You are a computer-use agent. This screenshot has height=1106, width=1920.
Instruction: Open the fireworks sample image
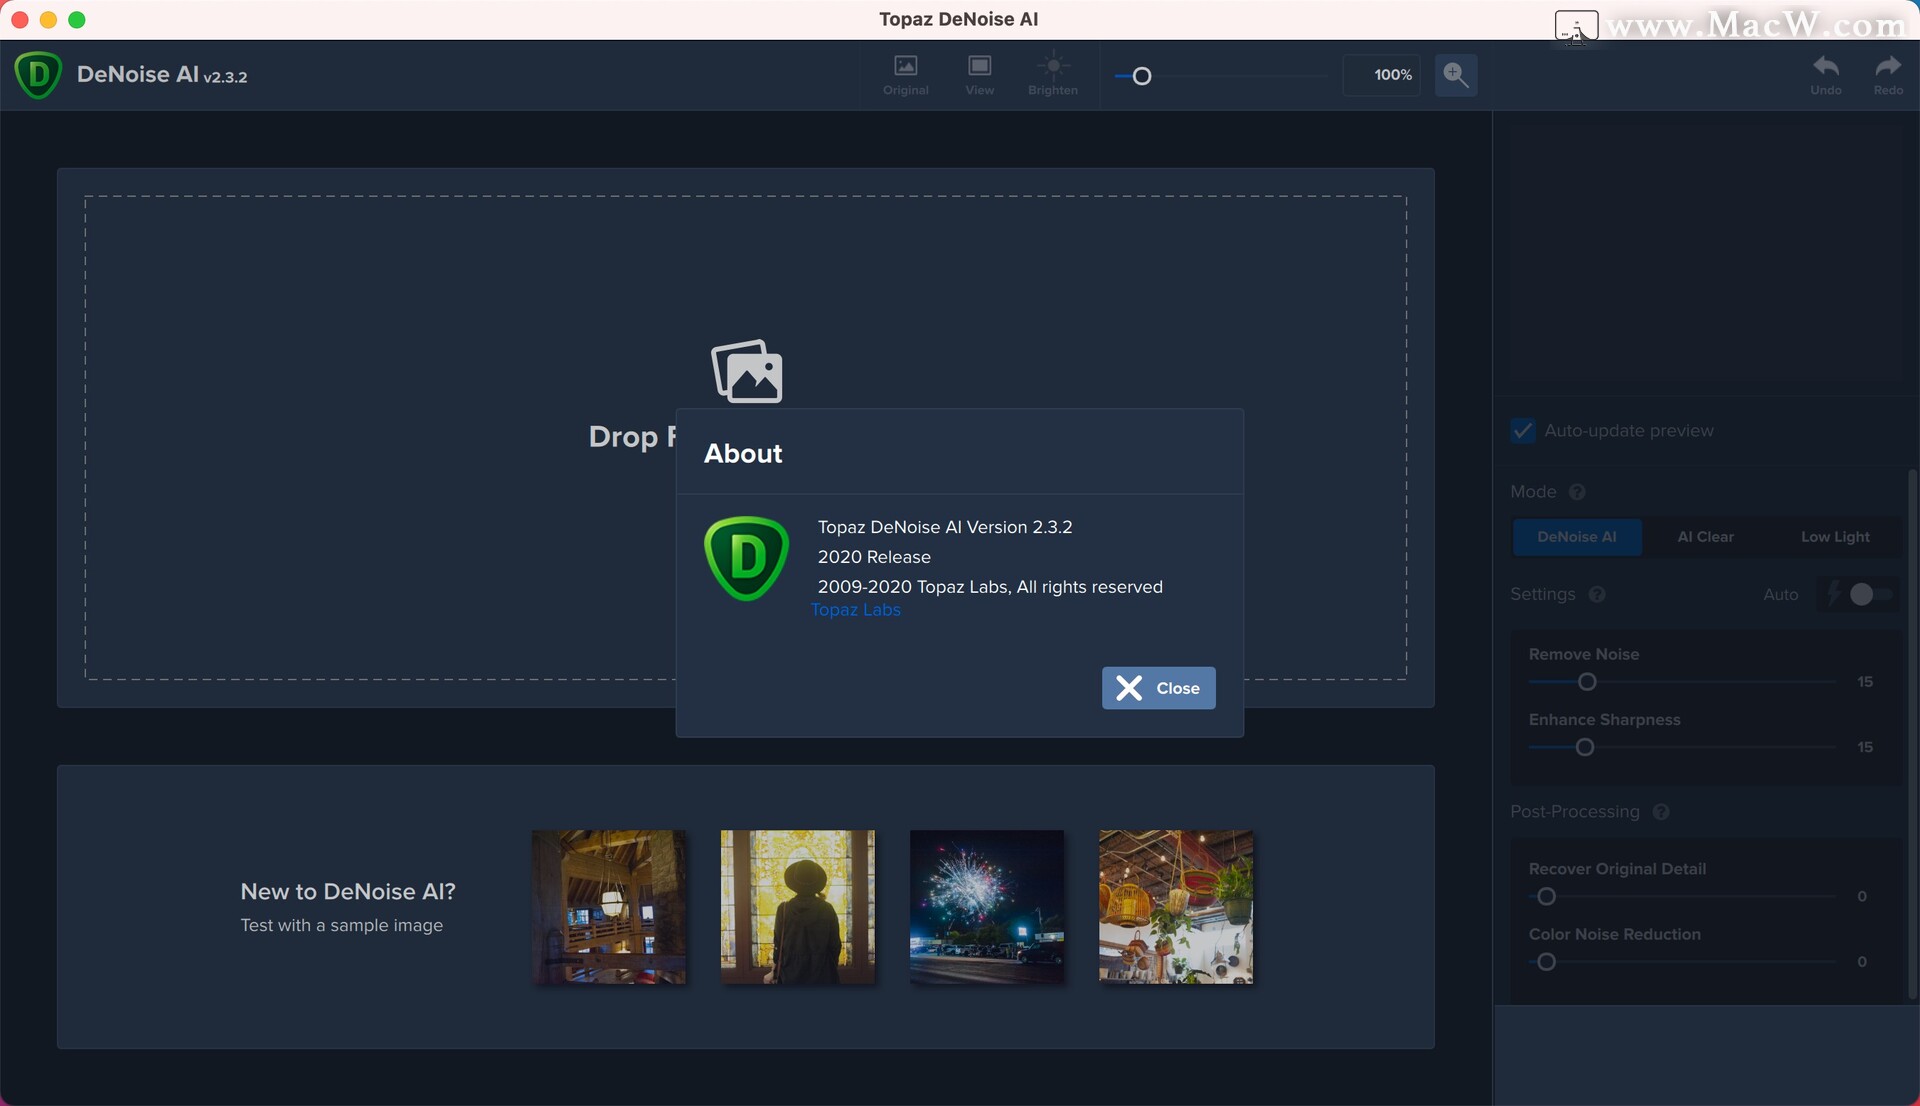(986, 906)
